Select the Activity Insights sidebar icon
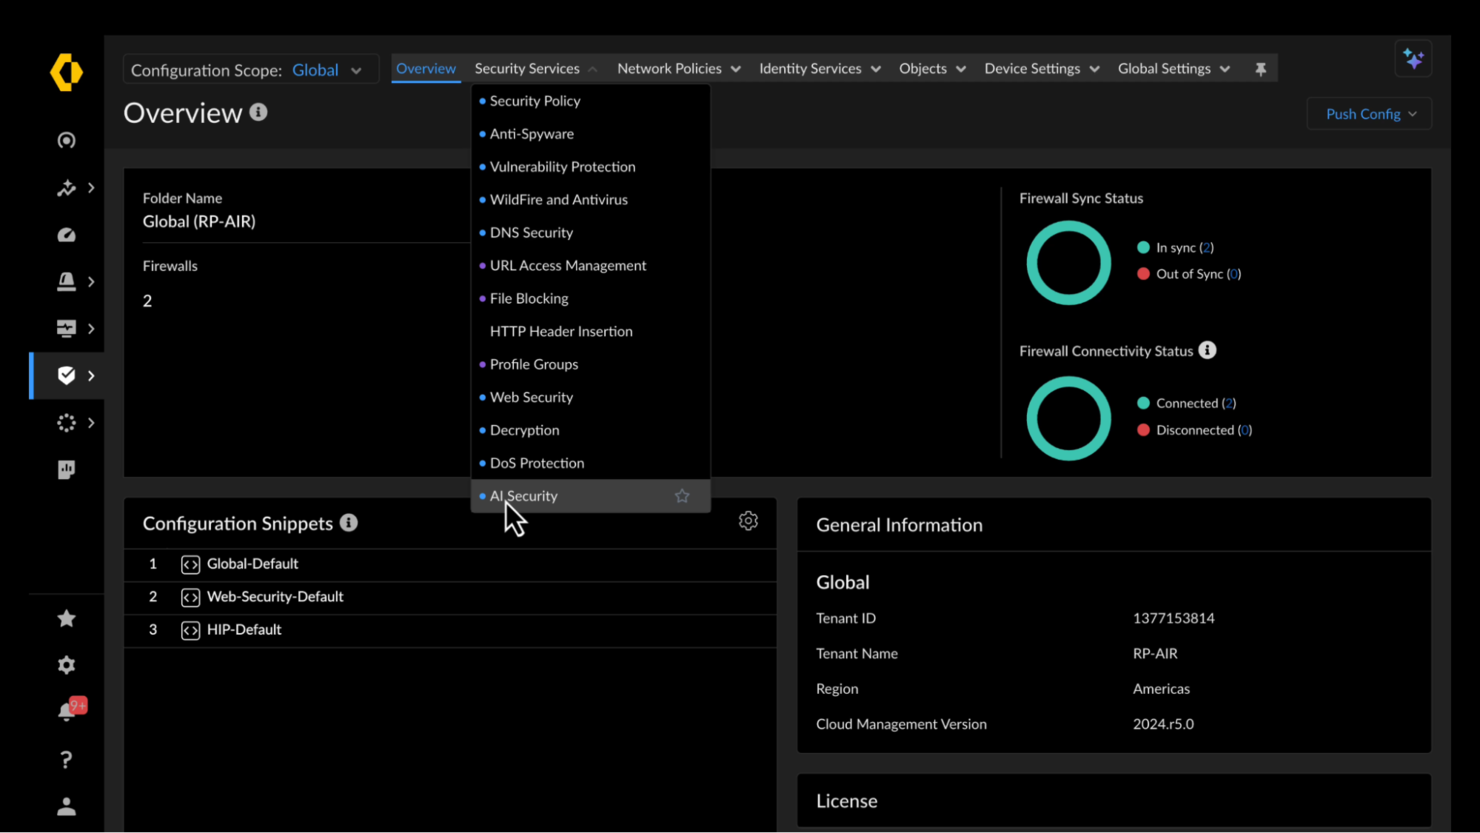Image resolution: width=1480 pixels, height=833 pixels. [66, 188]
